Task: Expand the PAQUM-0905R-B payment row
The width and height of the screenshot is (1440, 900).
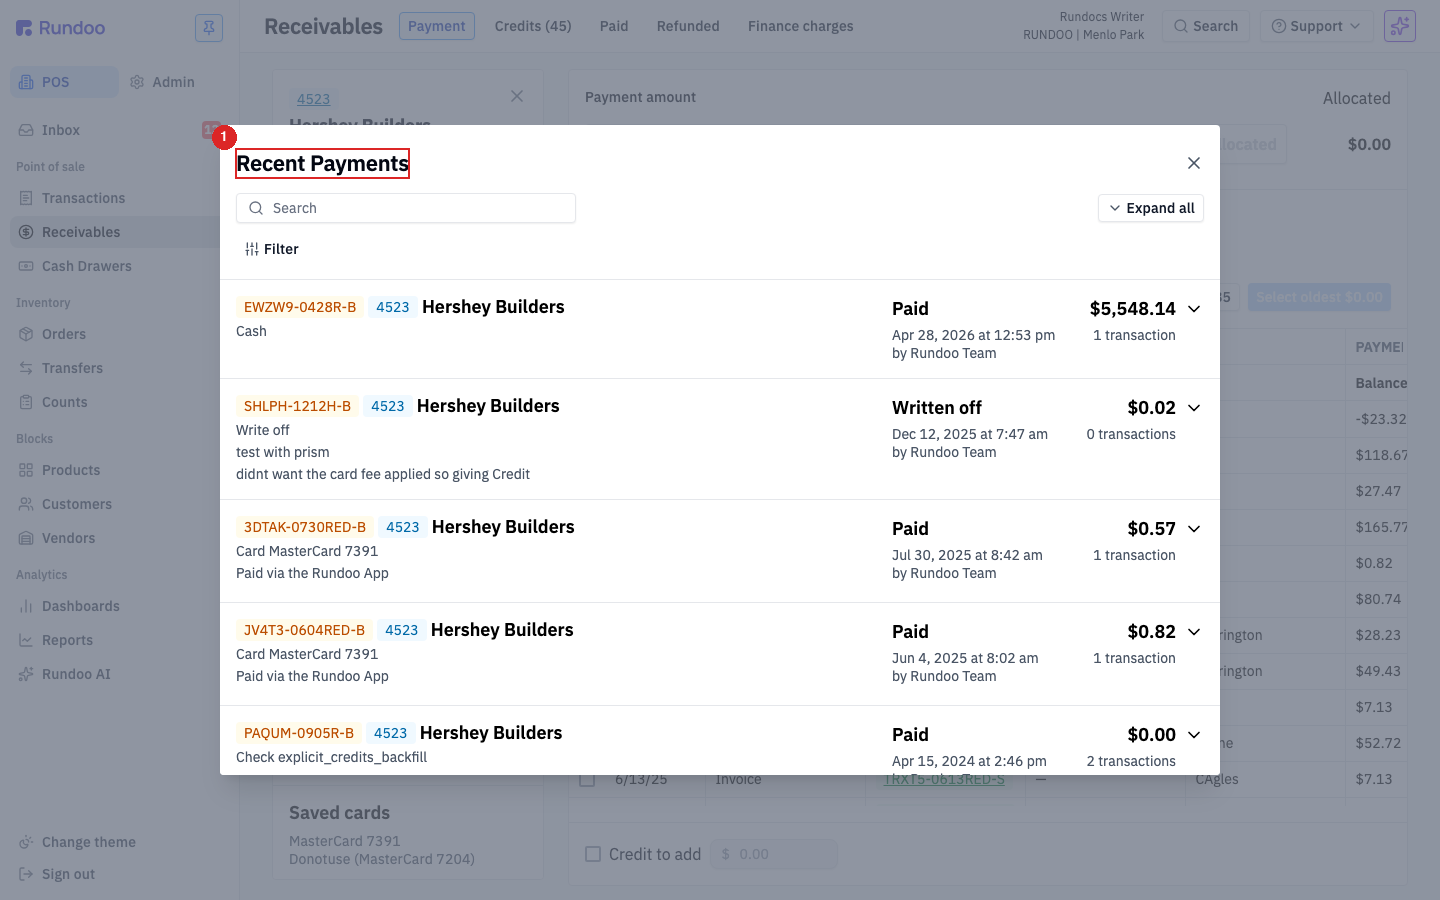Action: [x=1194, y=735]
